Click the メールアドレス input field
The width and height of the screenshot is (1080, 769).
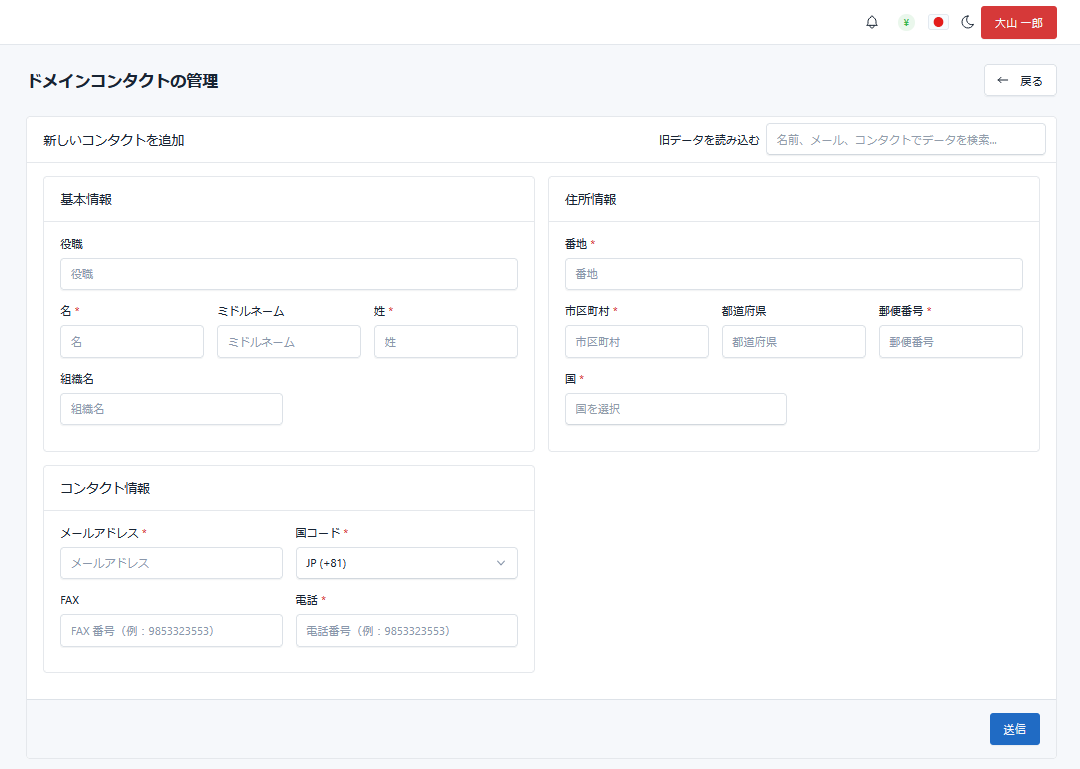[x=171, y=563]
